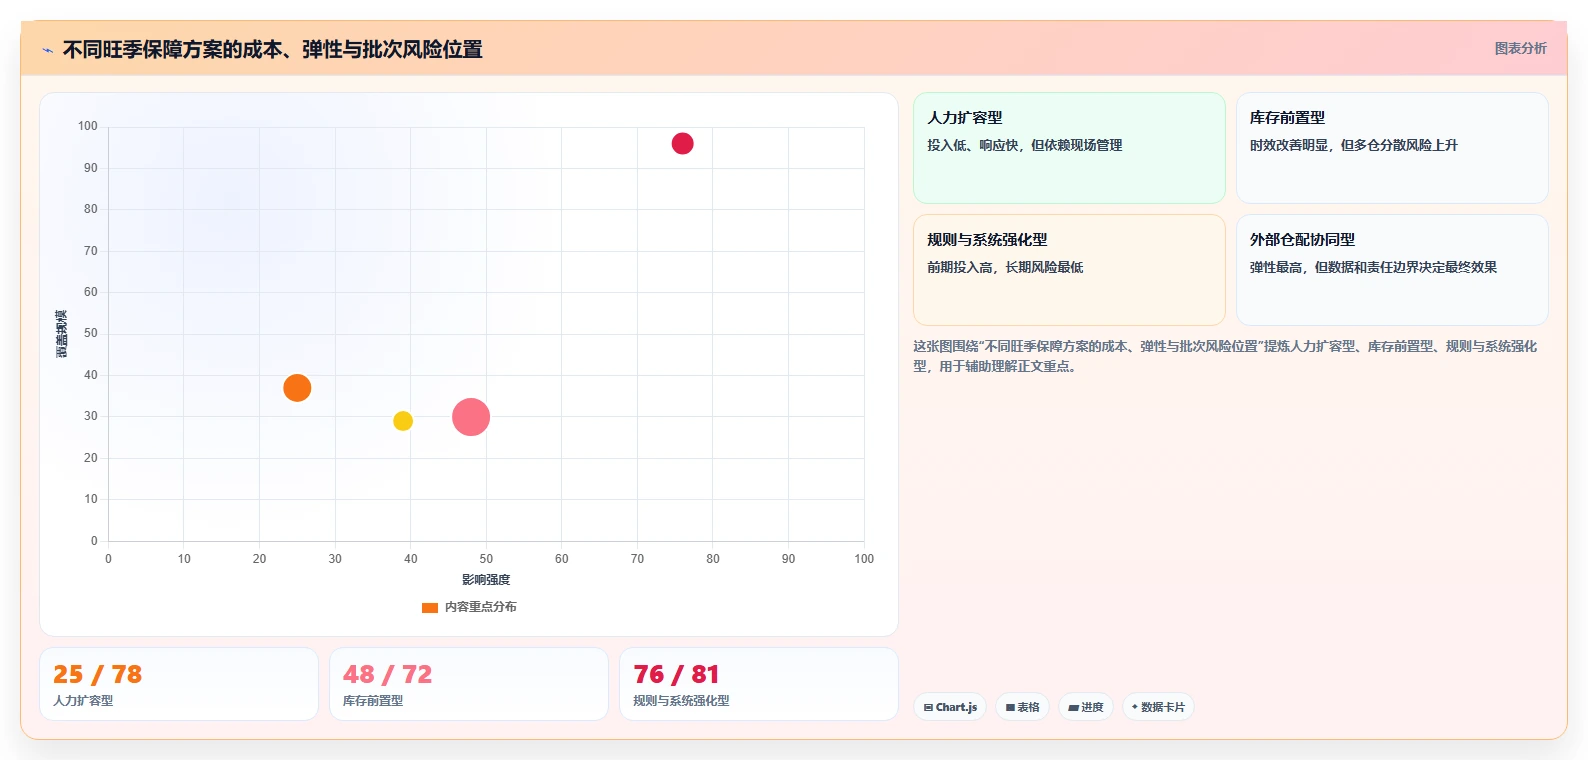The width and height of the screenshot is (1588, 760).
Task: Click the pink value 48 / 72
Action: coord(387,674)
